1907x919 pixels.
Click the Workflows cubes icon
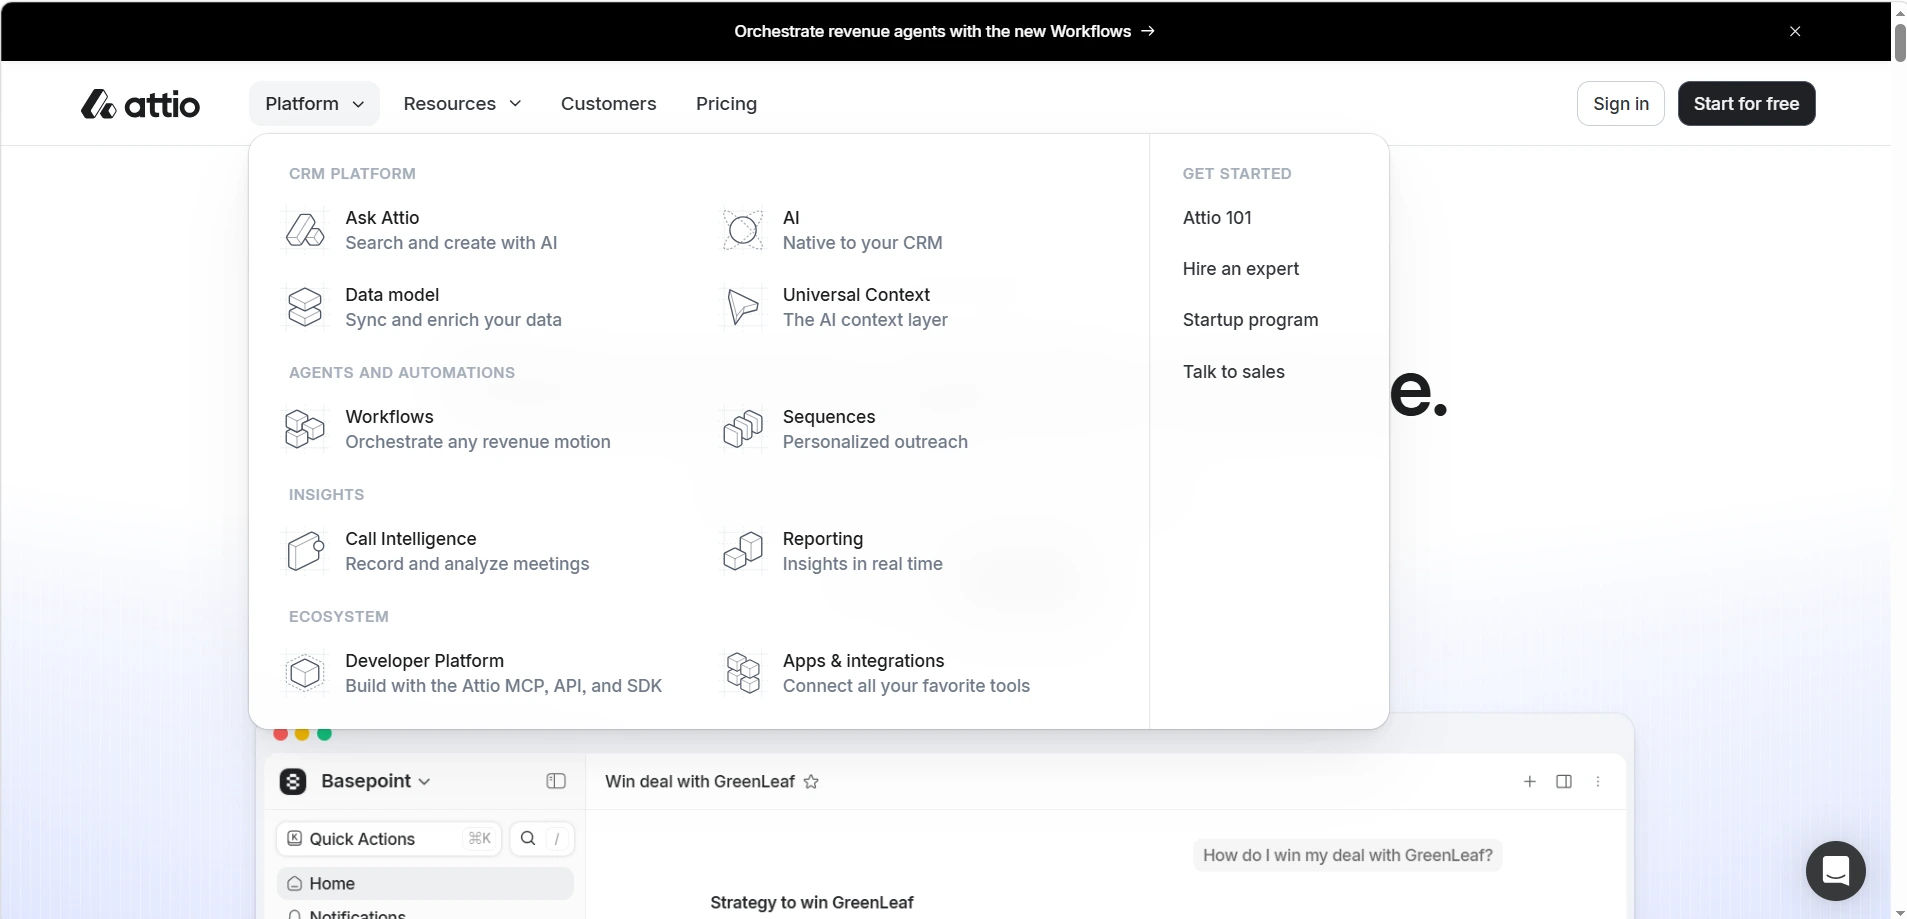pos(305,429)
